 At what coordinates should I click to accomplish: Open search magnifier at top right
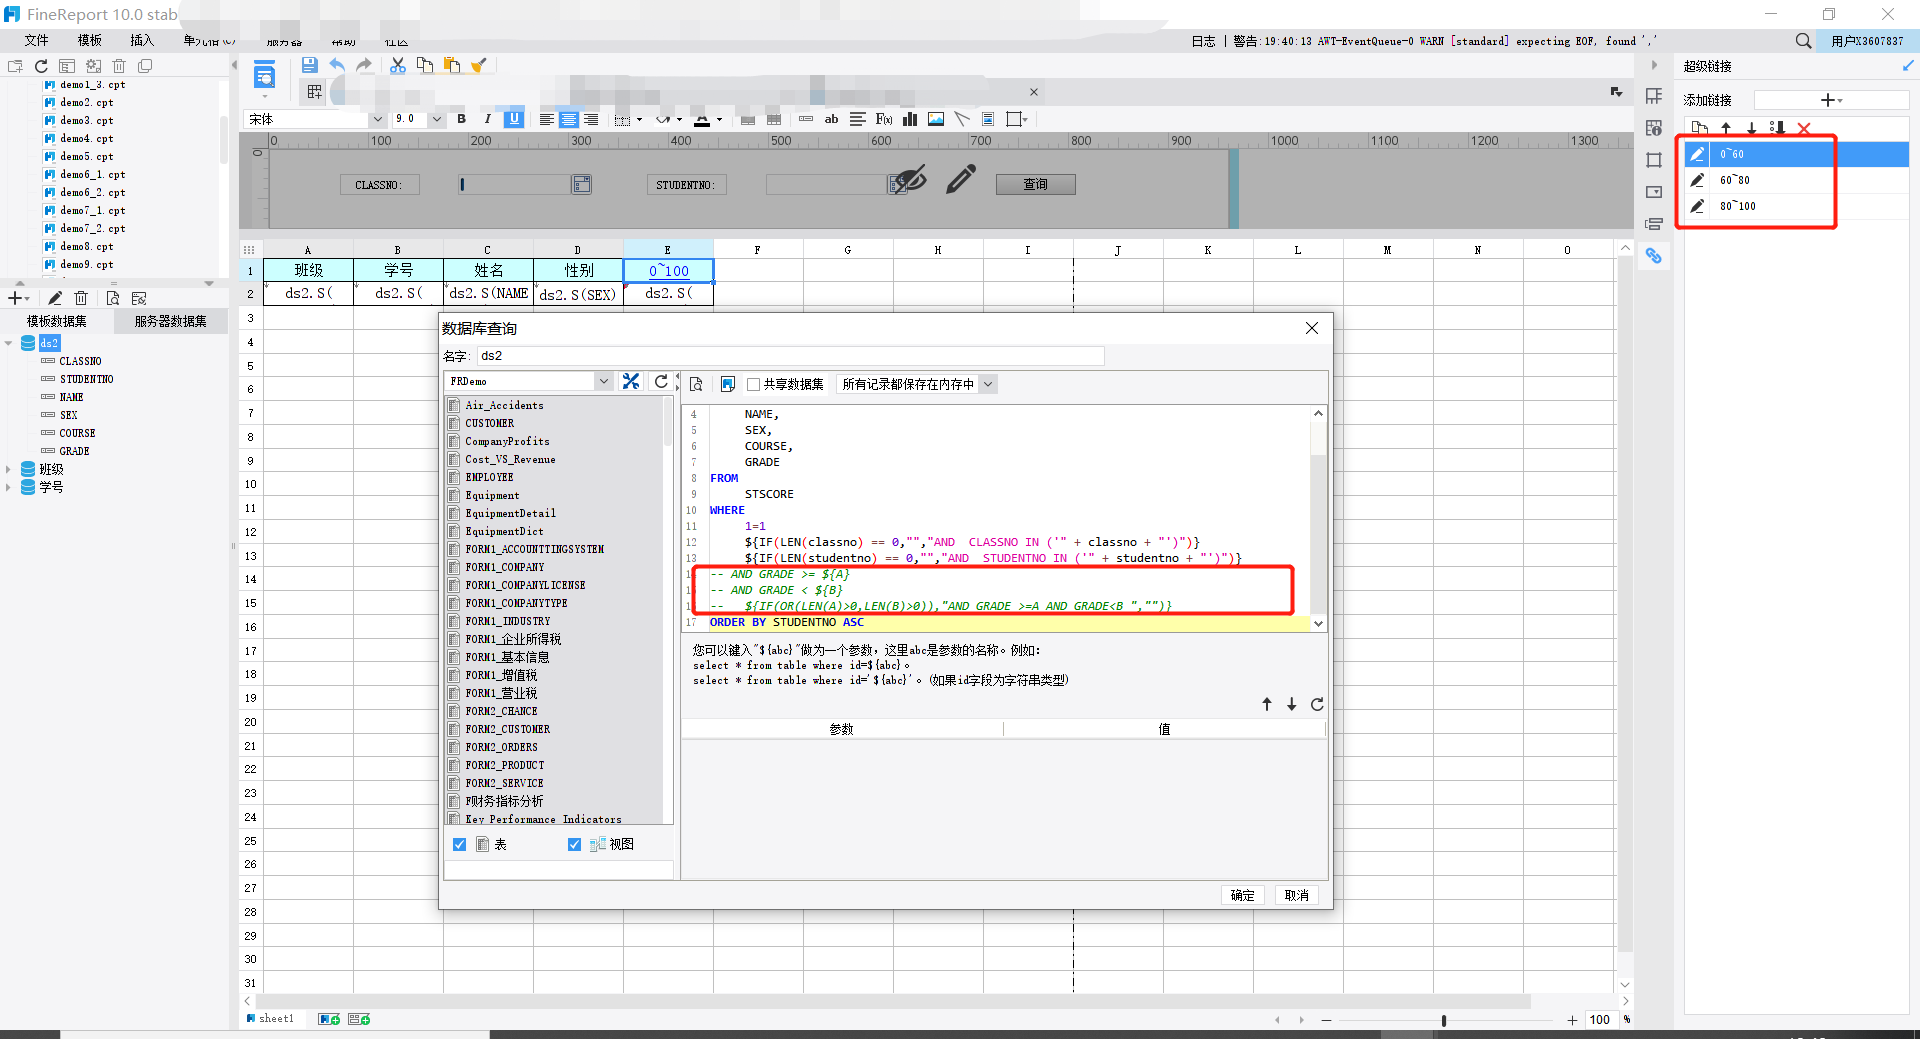point(1803,41)
